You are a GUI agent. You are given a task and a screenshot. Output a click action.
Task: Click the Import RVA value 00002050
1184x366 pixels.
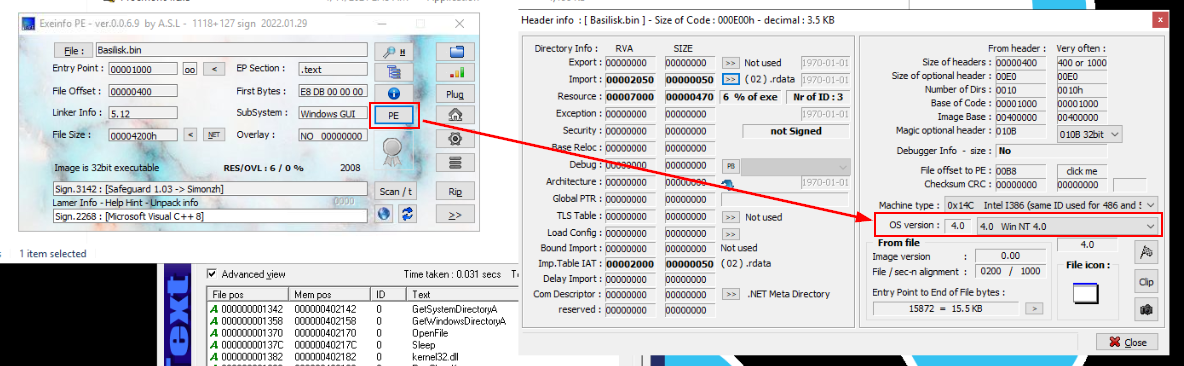point(630,79)
